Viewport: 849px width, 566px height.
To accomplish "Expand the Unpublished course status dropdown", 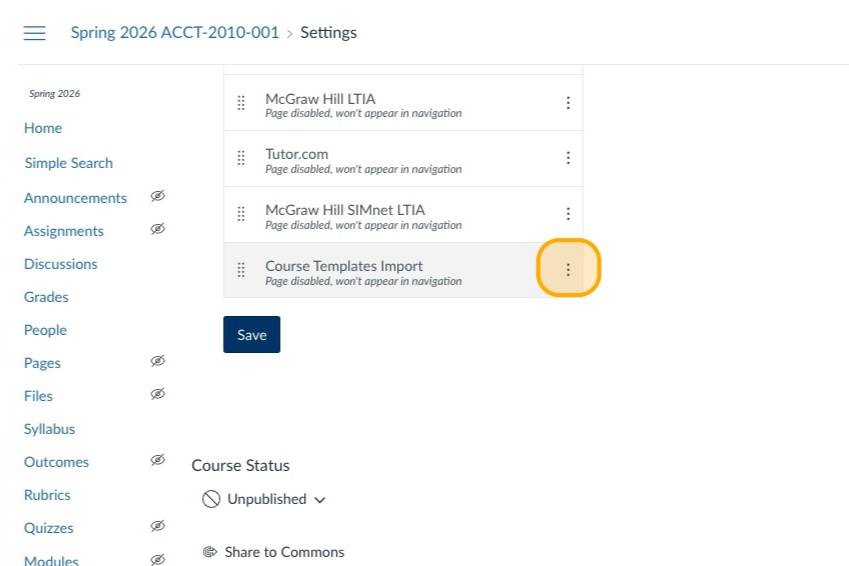I will click(x=320, y=499).
